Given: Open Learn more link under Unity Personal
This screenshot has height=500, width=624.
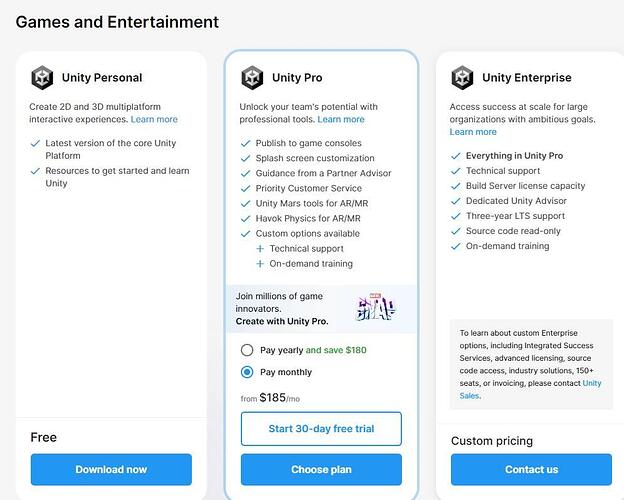Looking at the screenshot, I should pyautogui.click(x=154, y=120).
